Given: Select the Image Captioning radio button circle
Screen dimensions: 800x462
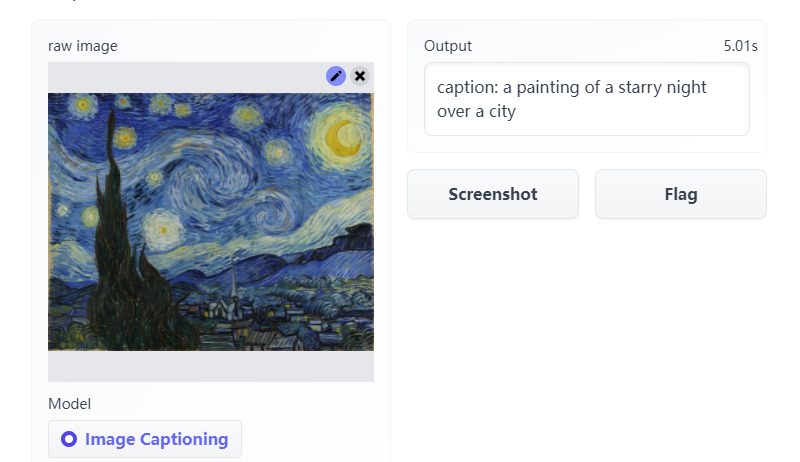Looking at the screenshot, I should [x=69, y=439].
